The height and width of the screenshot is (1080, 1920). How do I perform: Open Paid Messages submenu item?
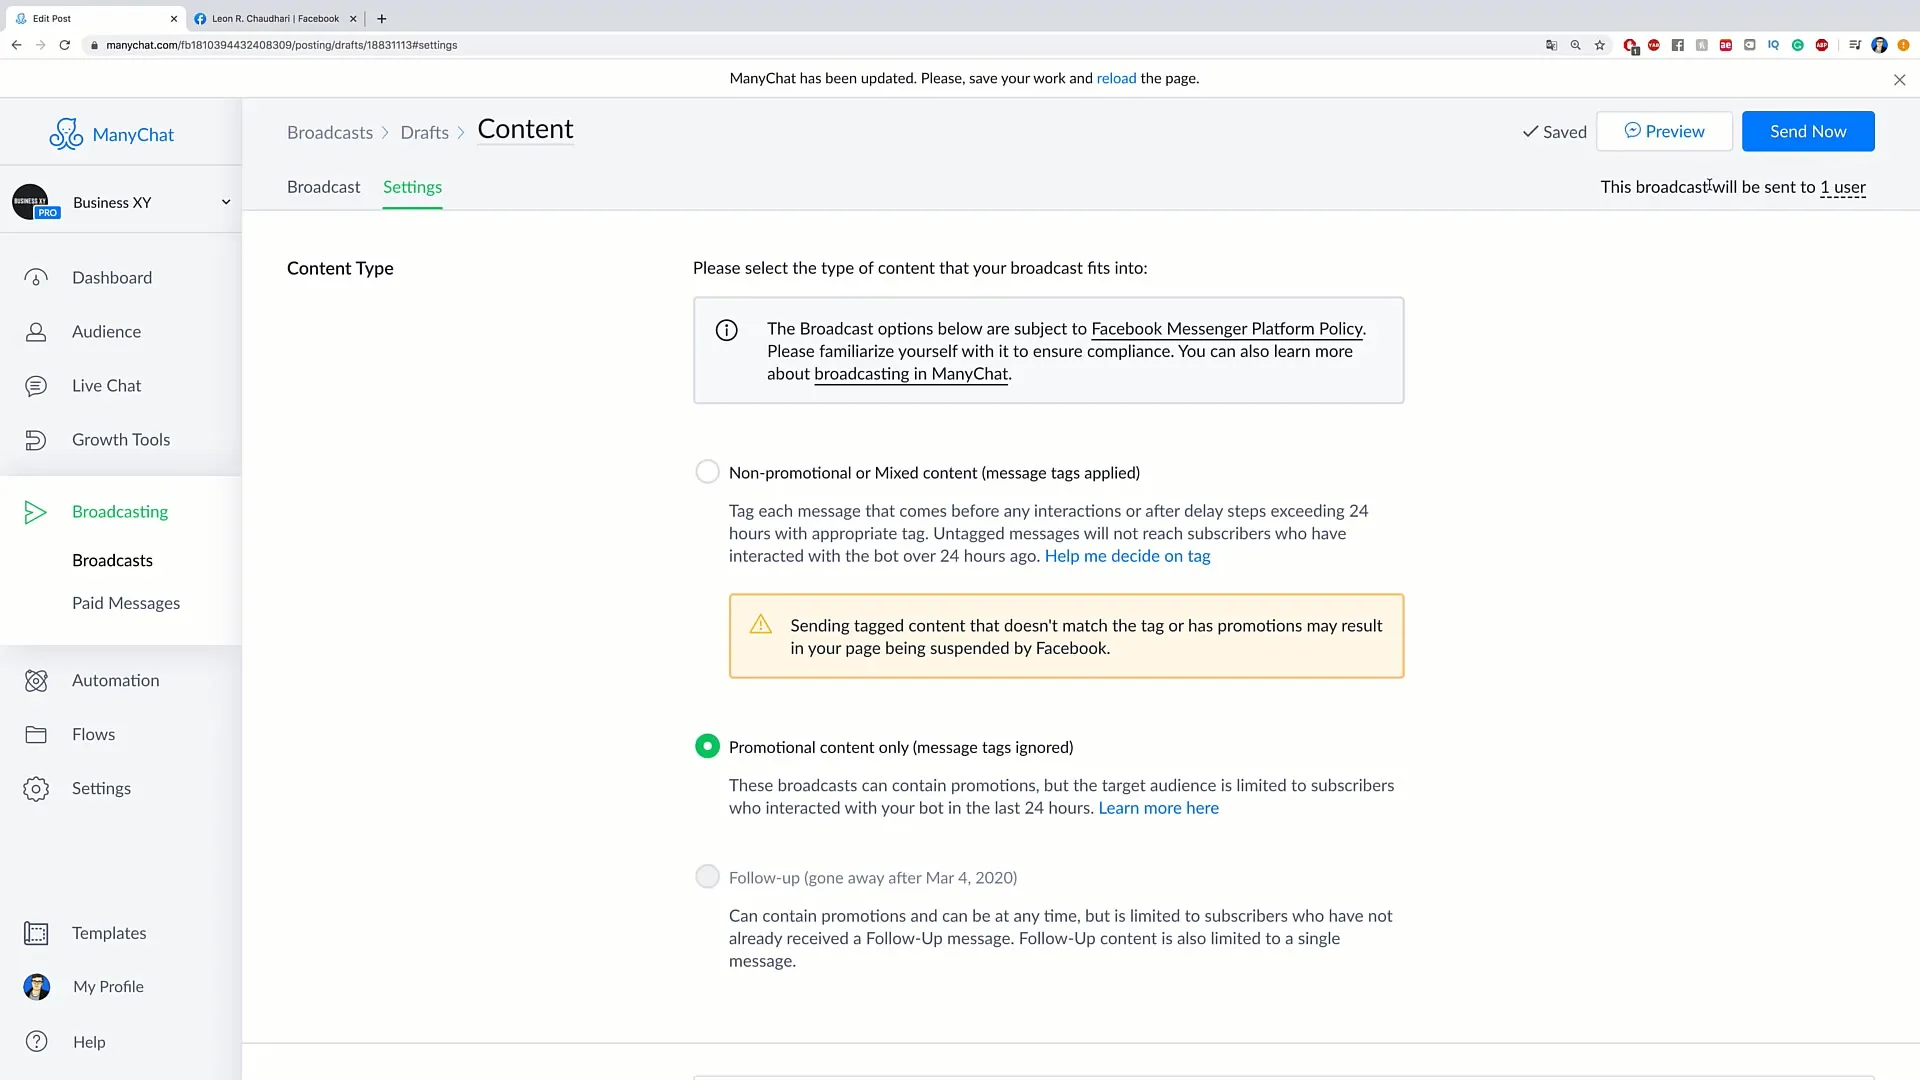[126, 603]
